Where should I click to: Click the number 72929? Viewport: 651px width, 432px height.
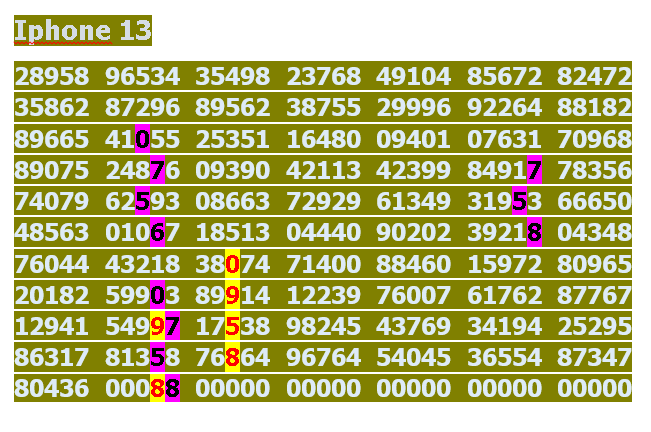tap(323, 202)
